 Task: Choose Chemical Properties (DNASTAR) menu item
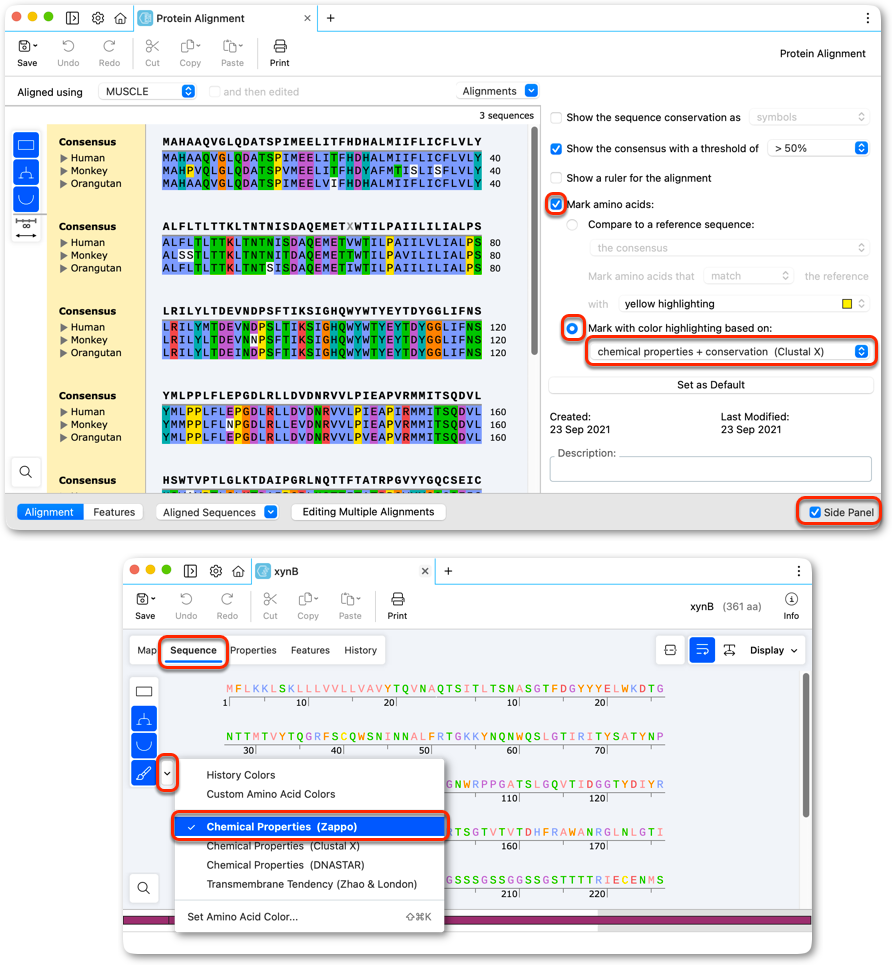point(310,865)
